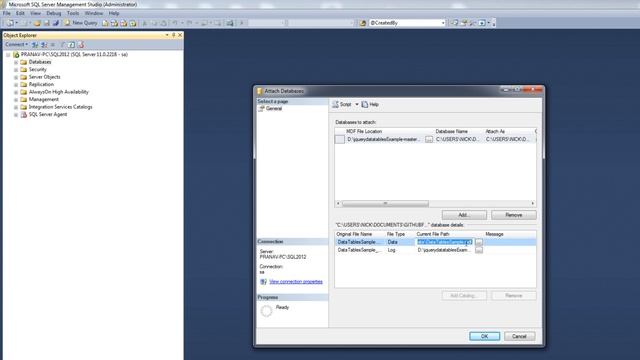The width and height of the screenshot is (640, 360).
Task: Open the Debug menu
Action: tap(53, 13)
